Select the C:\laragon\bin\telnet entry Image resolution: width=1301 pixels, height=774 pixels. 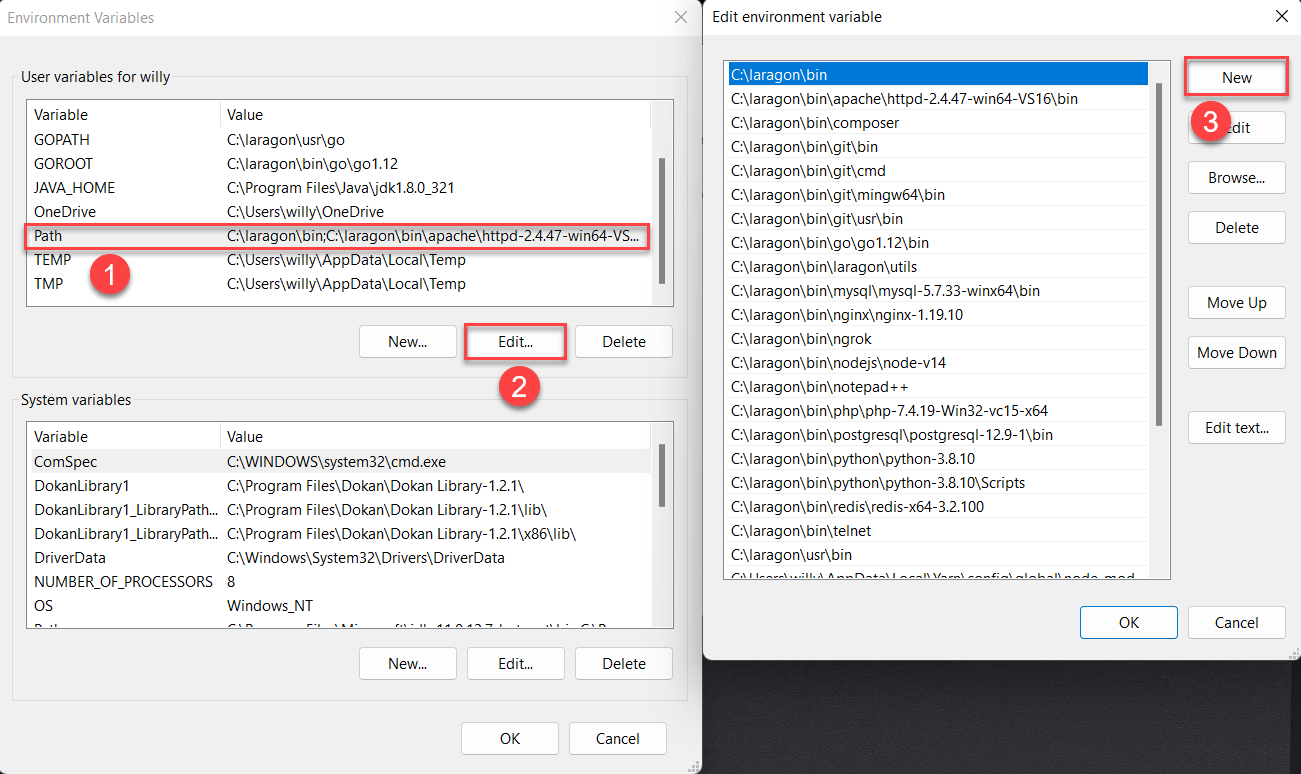(937, 531)
